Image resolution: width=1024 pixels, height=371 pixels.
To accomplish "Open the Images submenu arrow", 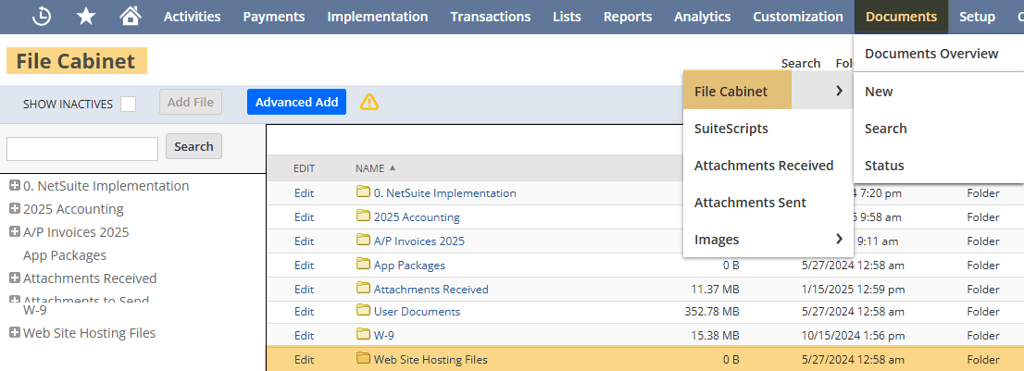I will pyautogui.click(x=839, y=240).
